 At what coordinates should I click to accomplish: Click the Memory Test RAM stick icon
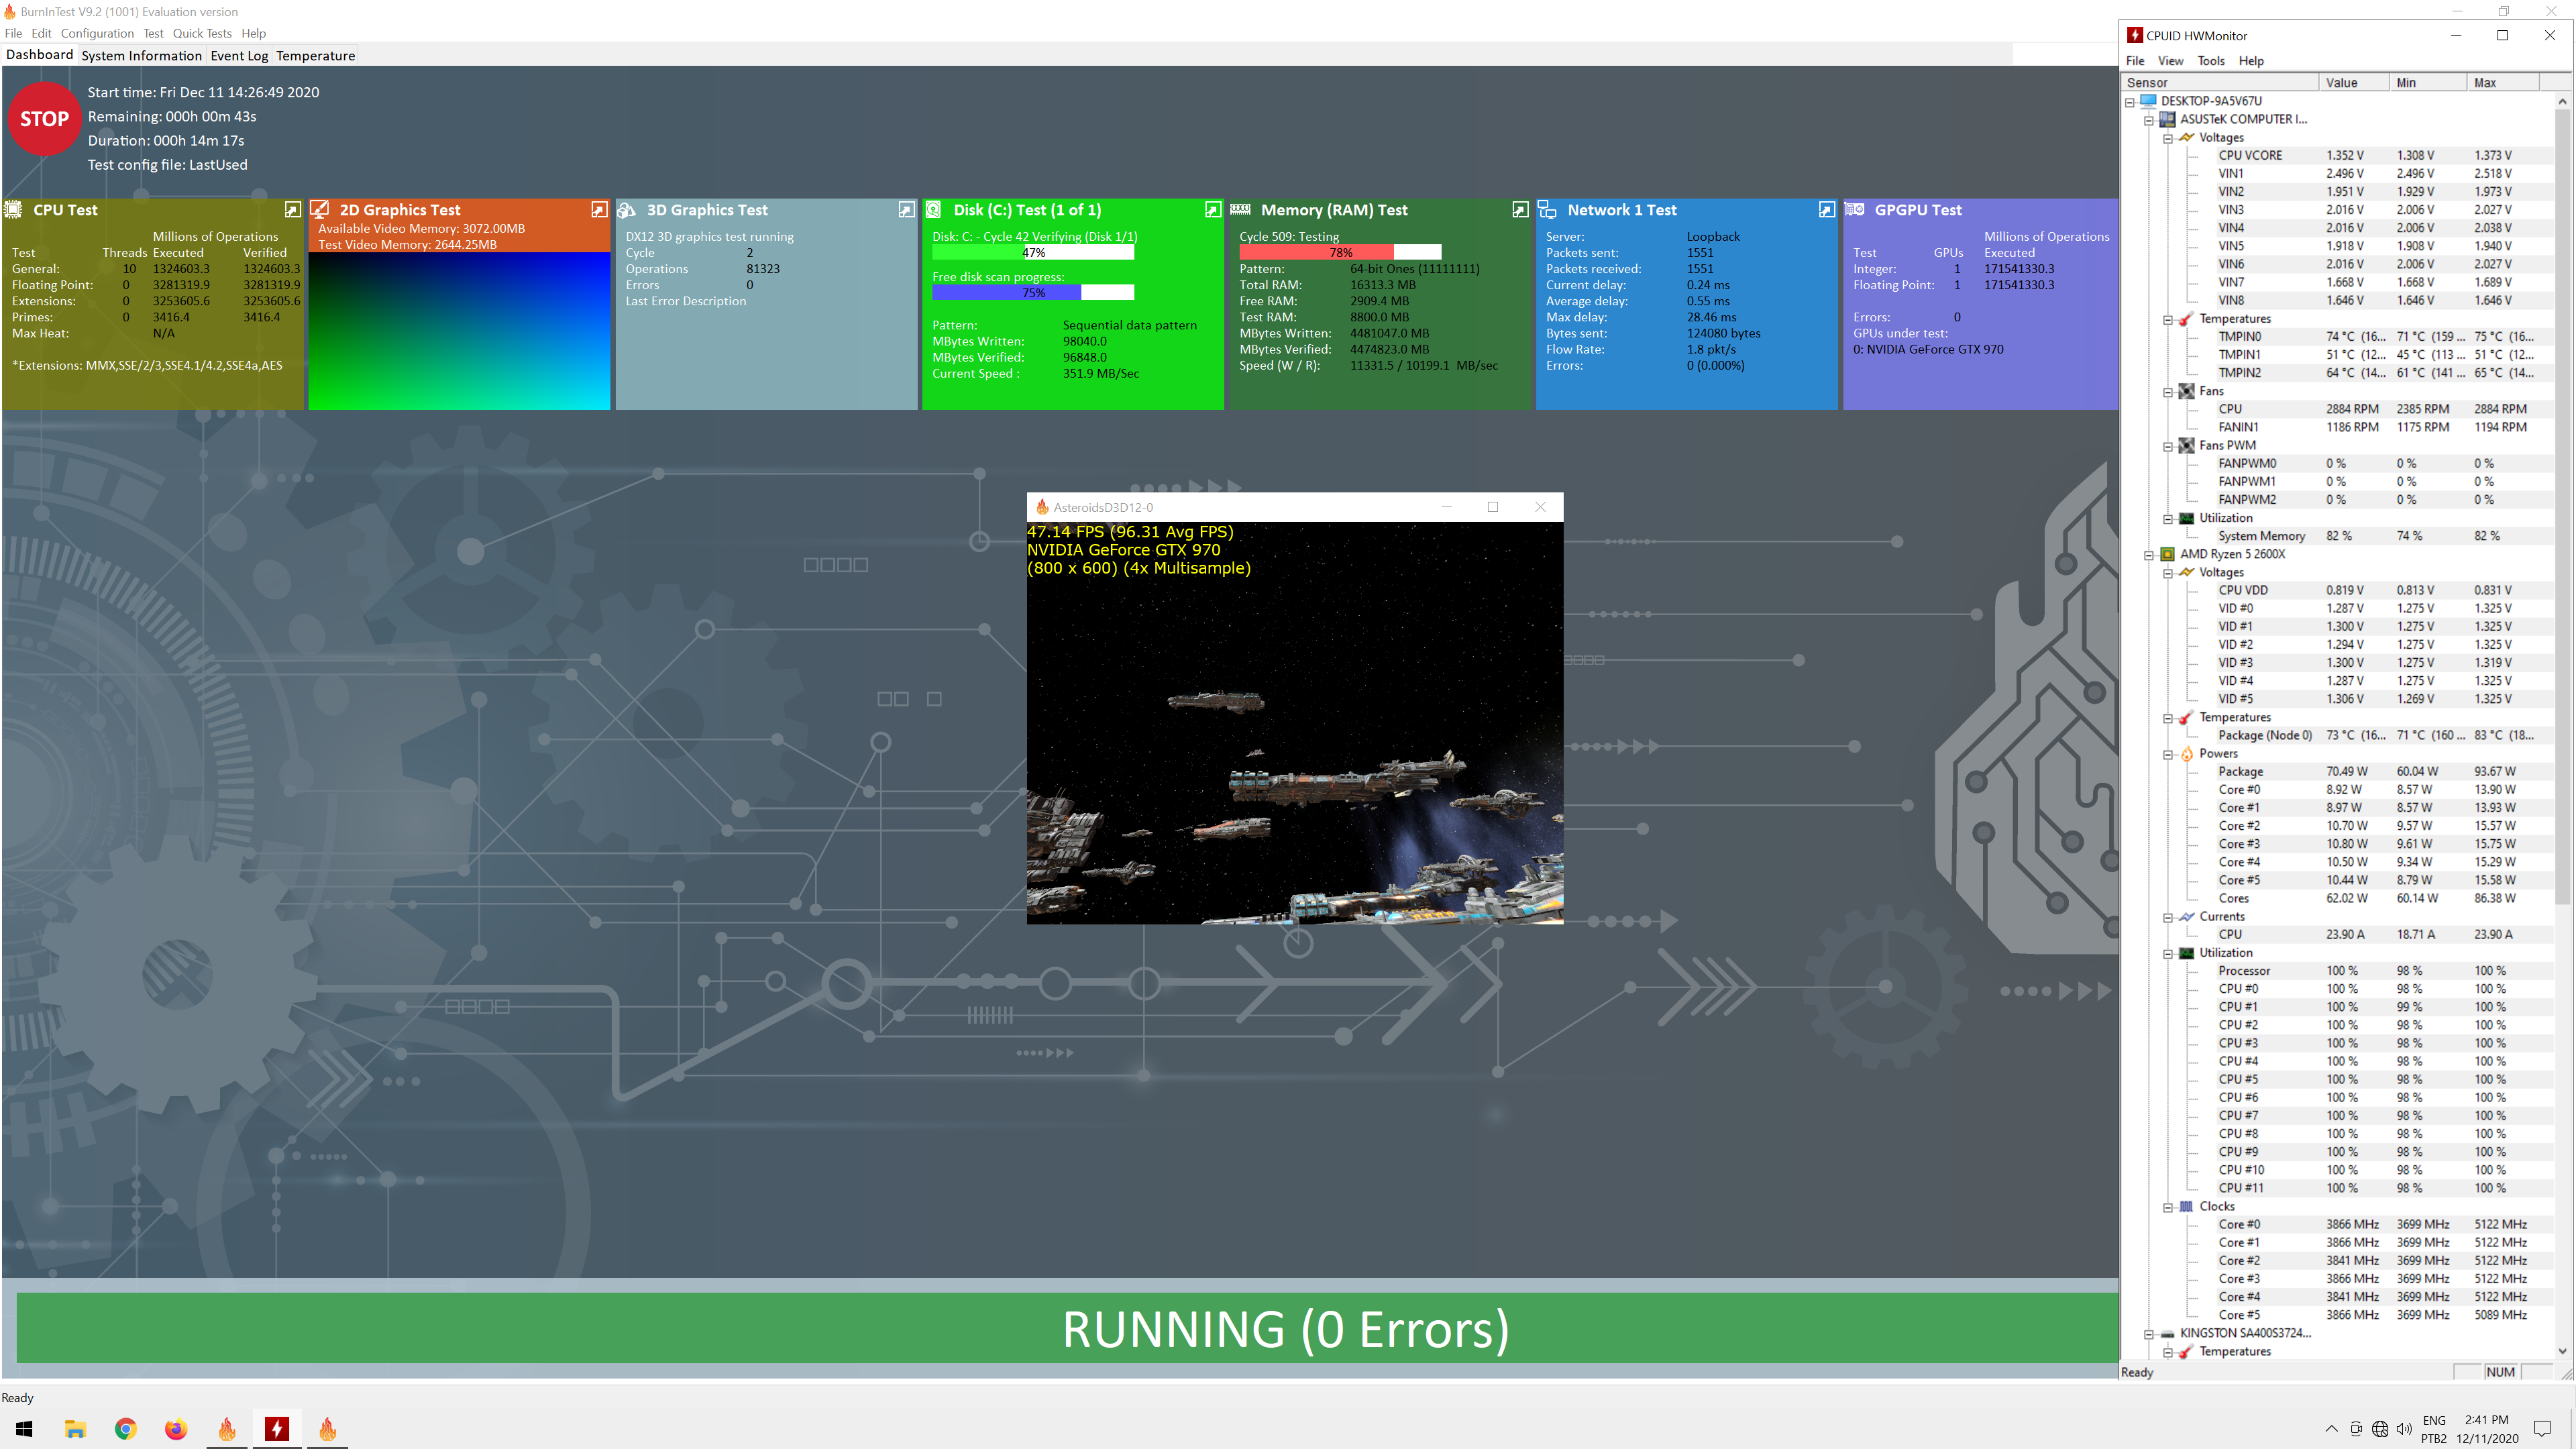point(1241,210)
